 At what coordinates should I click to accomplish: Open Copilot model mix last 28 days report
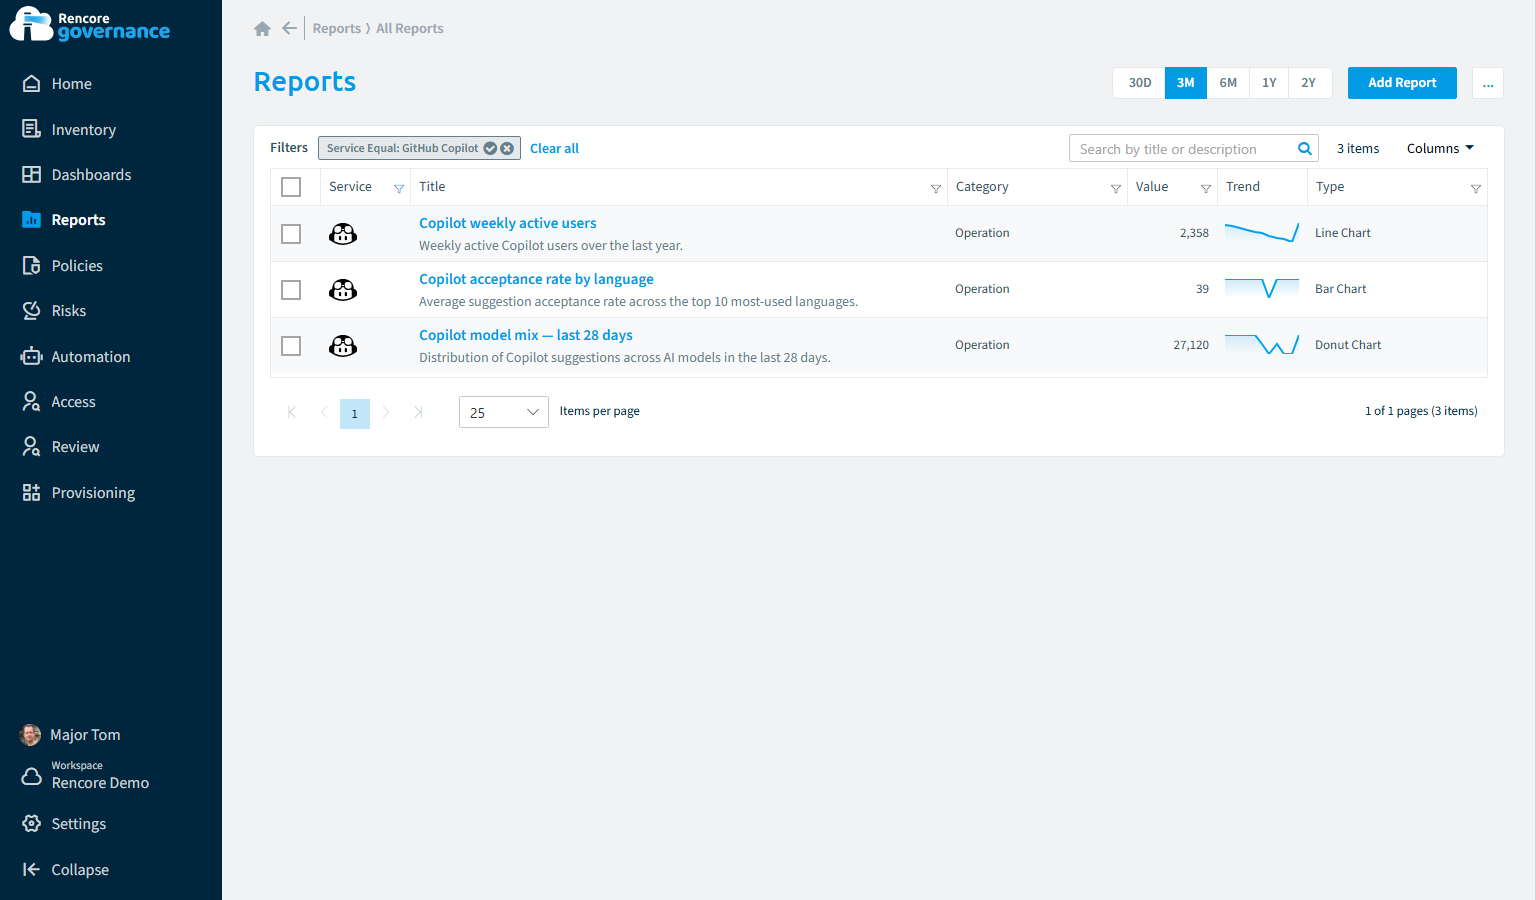(526, 335)
